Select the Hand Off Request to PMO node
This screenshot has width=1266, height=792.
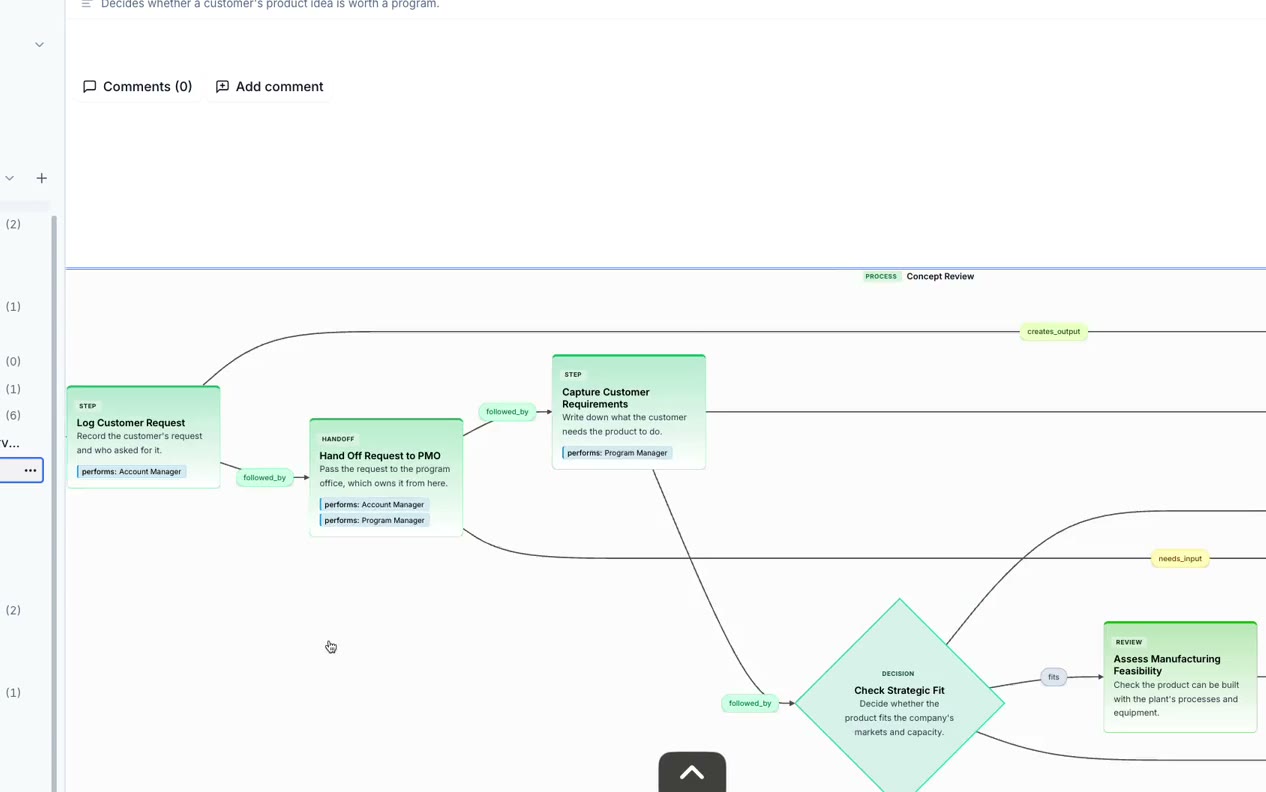[386, 478]
